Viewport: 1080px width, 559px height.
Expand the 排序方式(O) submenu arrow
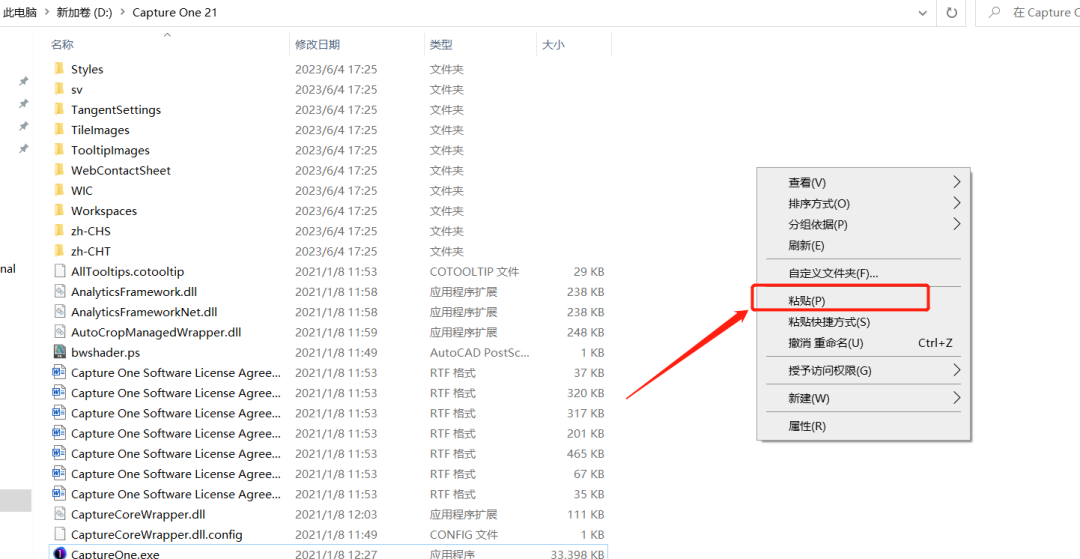point(957,203)
